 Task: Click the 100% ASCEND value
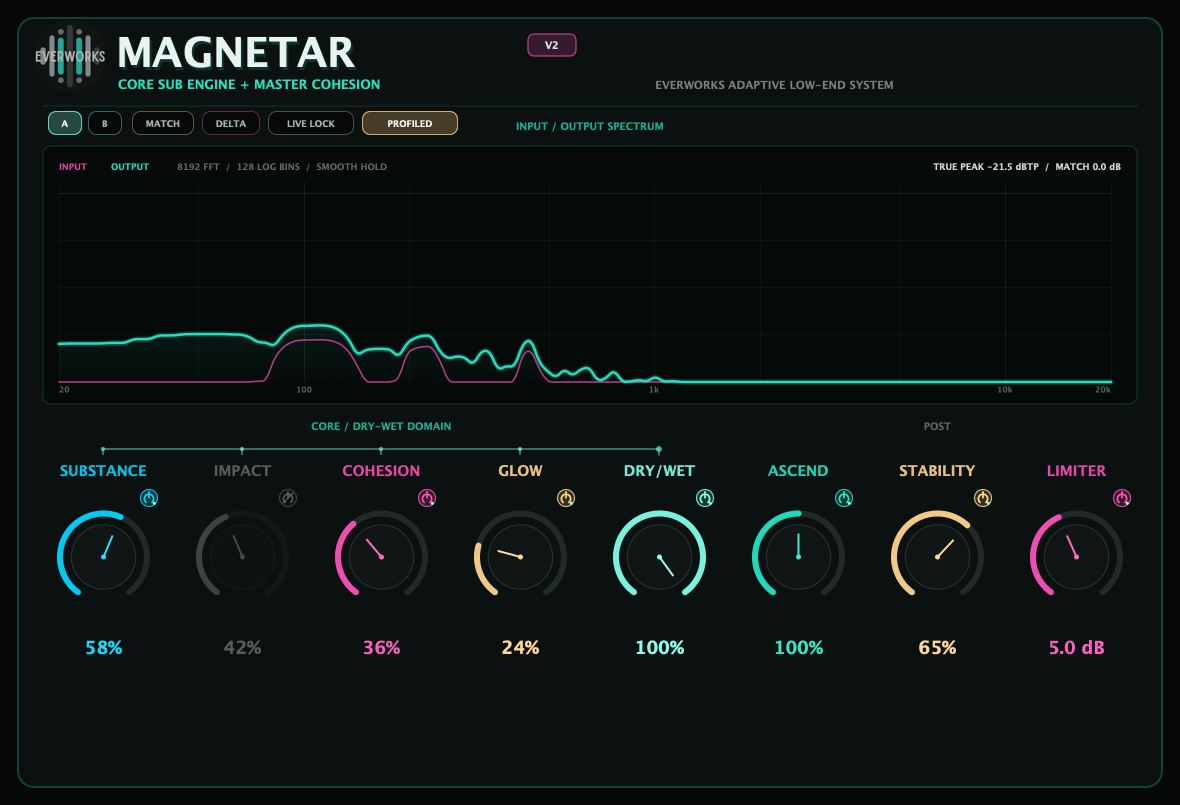[x=798, y=648]
